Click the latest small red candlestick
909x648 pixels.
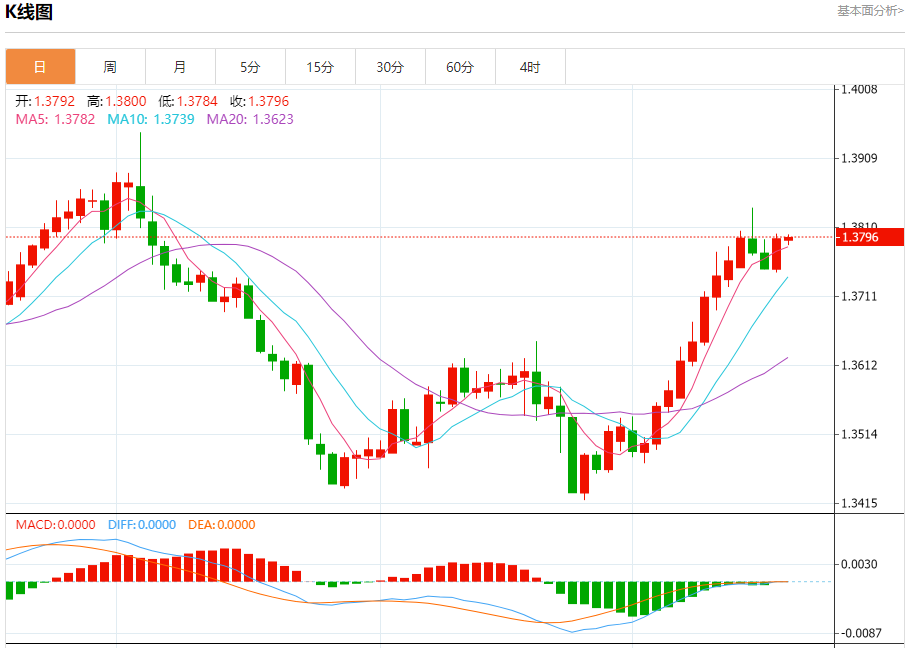[788, 238]
